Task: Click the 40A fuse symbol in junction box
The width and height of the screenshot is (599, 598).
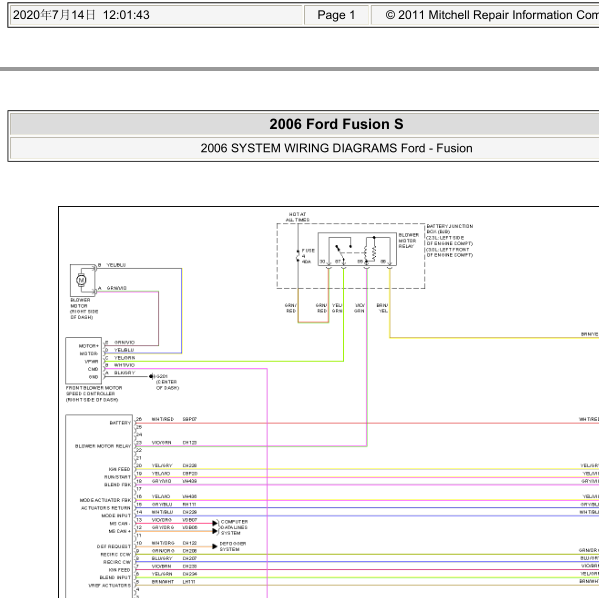Action: coord(298,255)
